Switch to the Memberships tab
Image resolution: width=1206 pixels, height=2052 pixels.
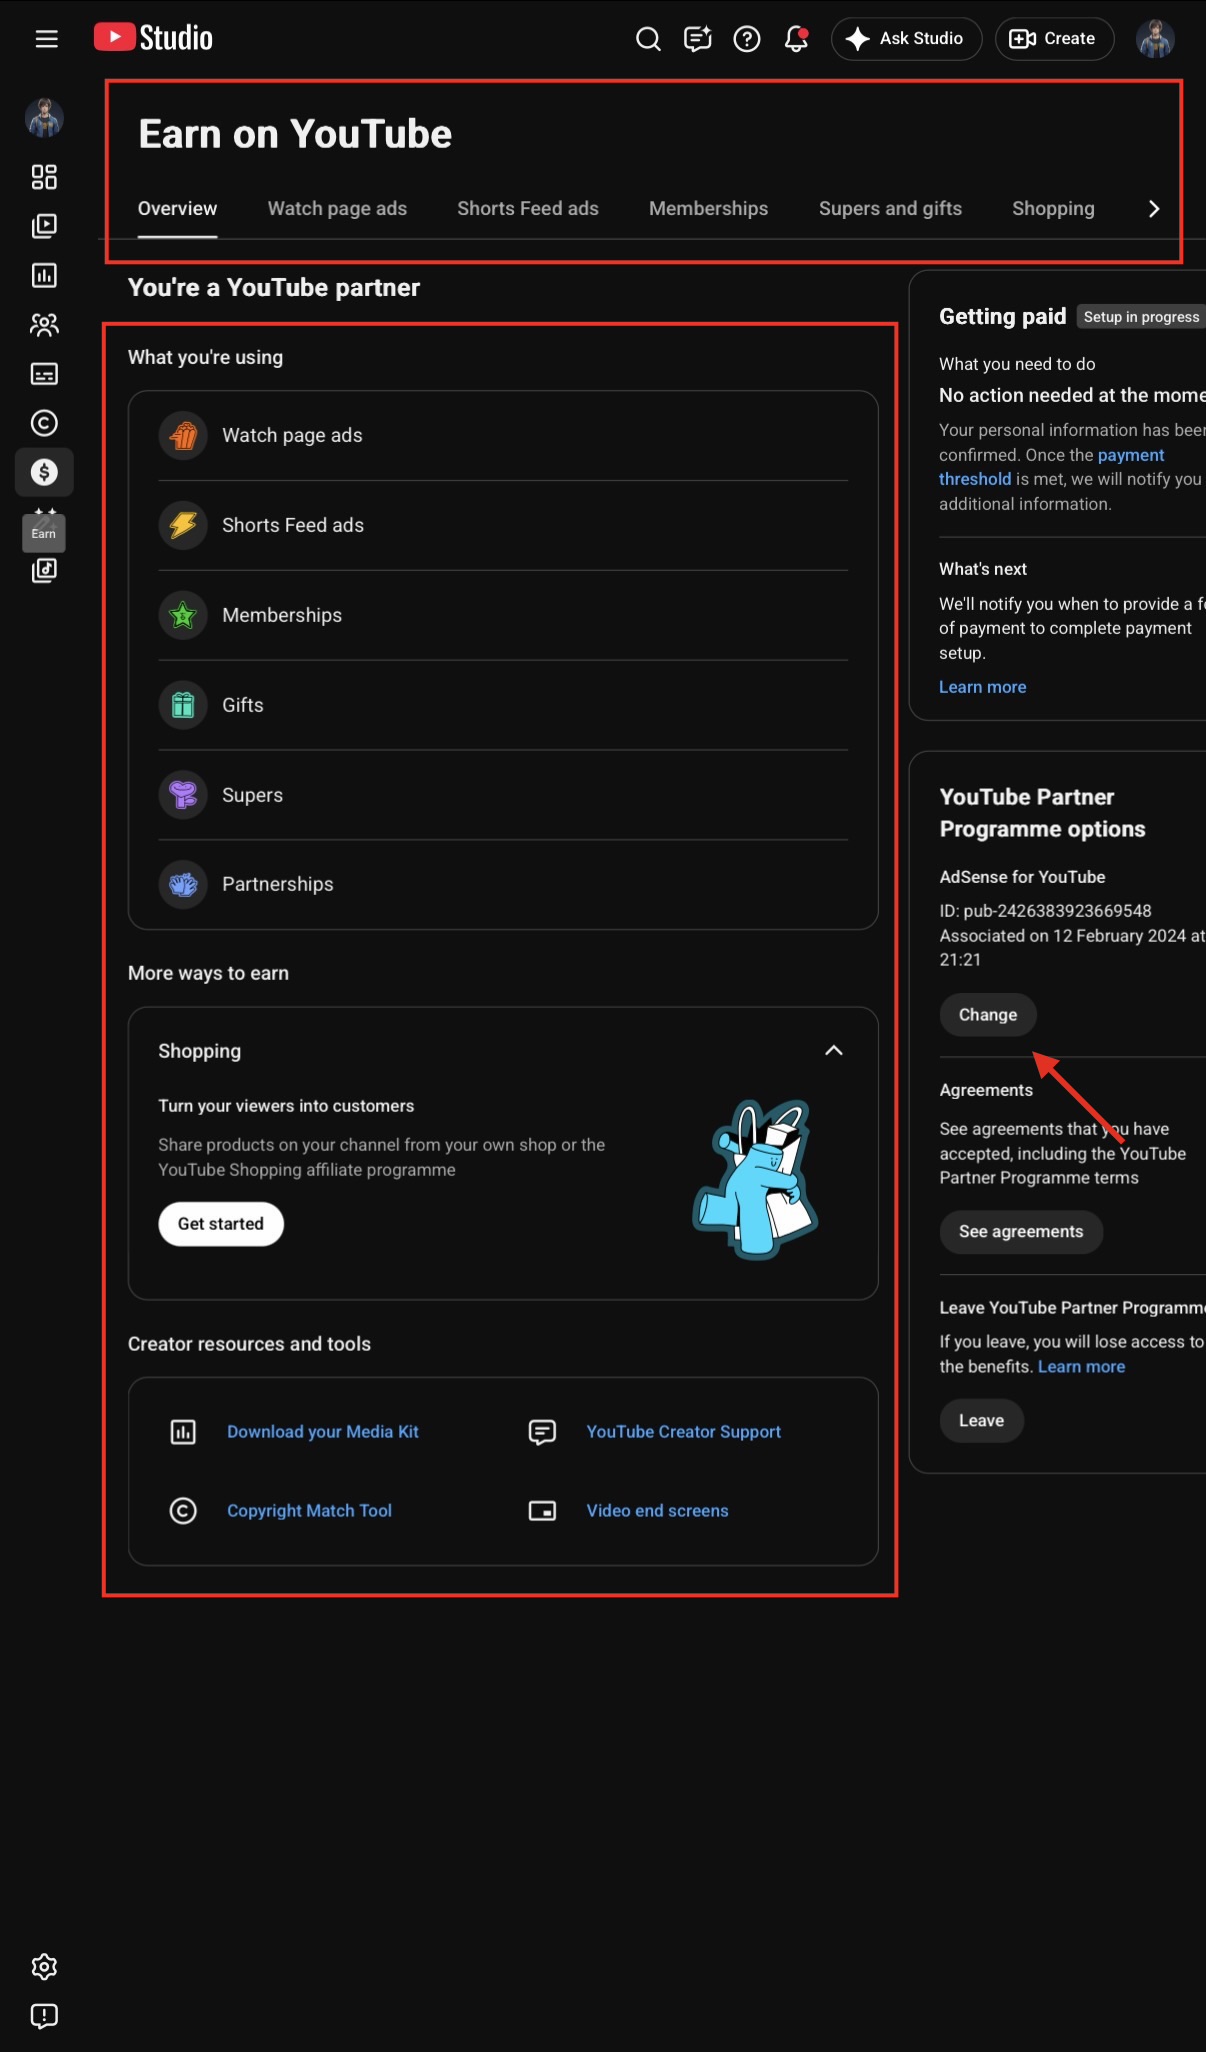click(x=709, y=209)
